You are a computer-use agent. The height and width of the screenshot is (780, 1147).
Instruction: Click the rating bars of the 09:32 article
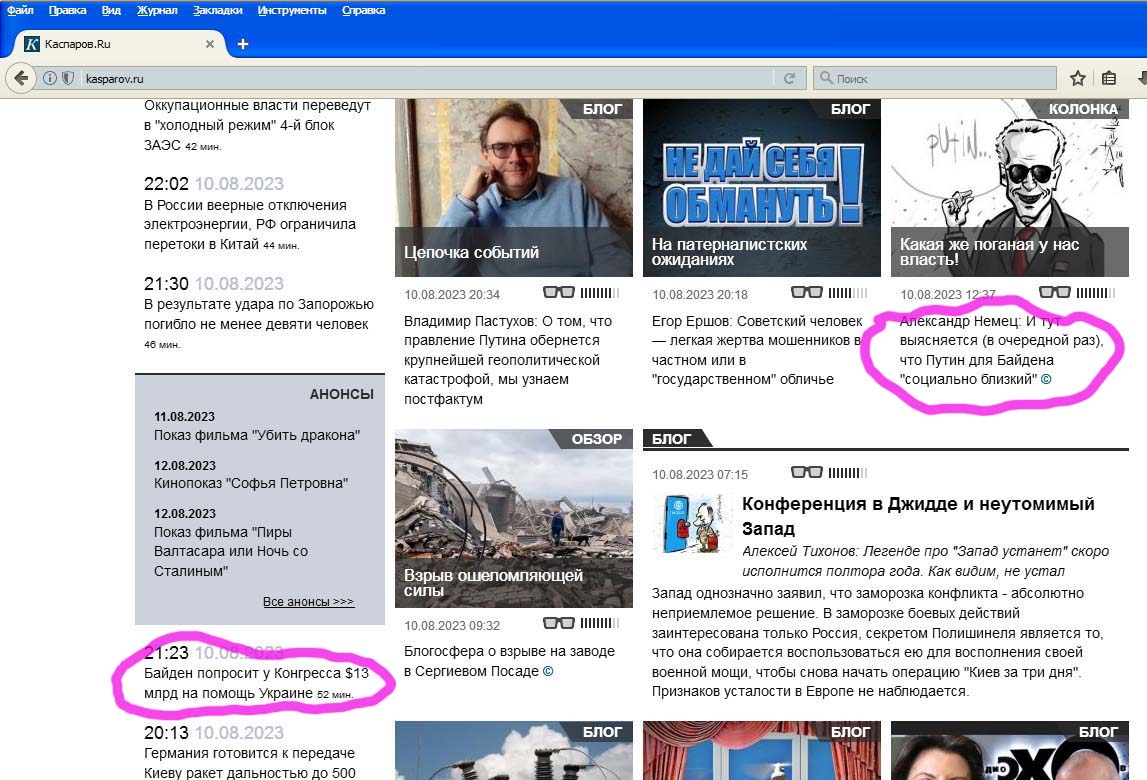point(600,623)
